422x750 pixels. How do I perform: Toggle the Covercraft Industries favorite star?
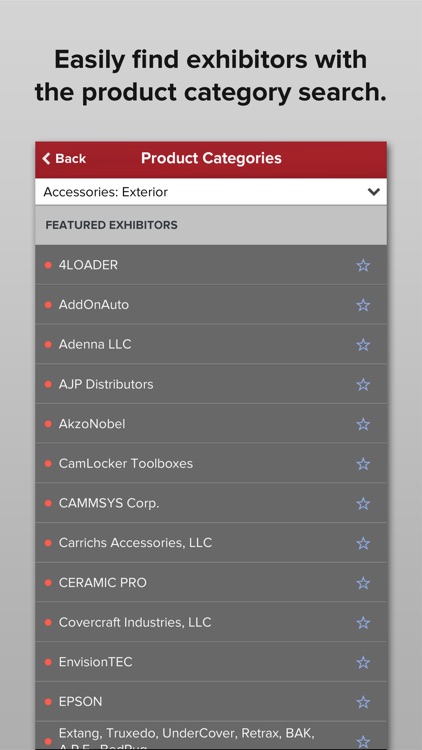[363, 623]
